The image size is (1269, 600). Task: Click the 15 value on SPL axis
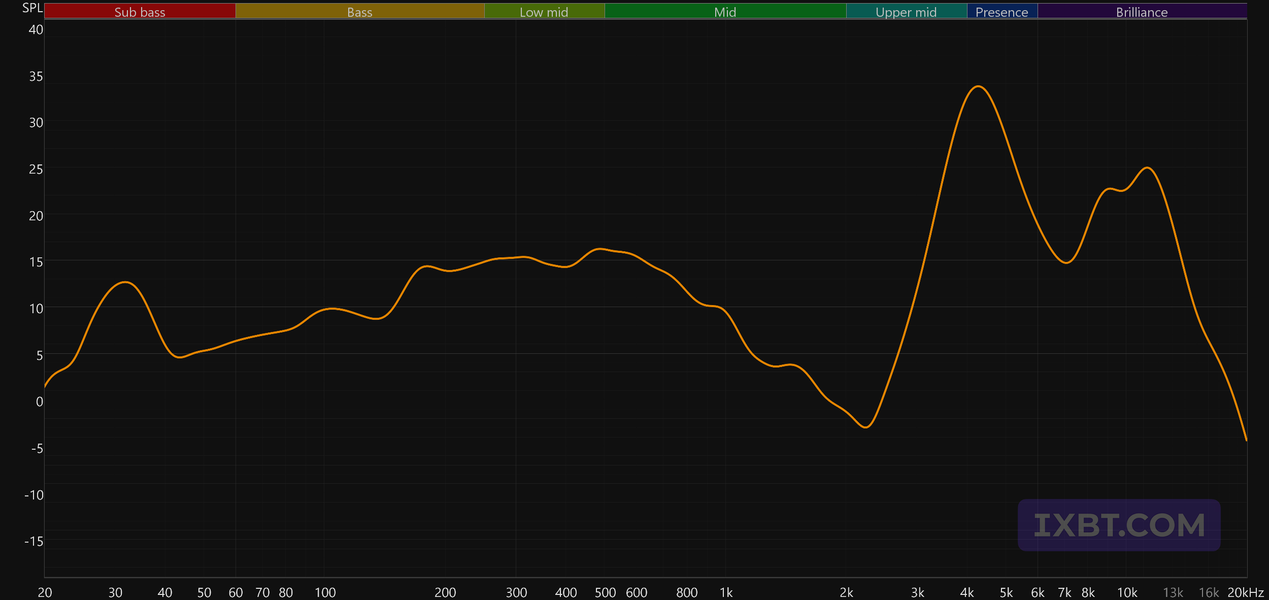36,262
